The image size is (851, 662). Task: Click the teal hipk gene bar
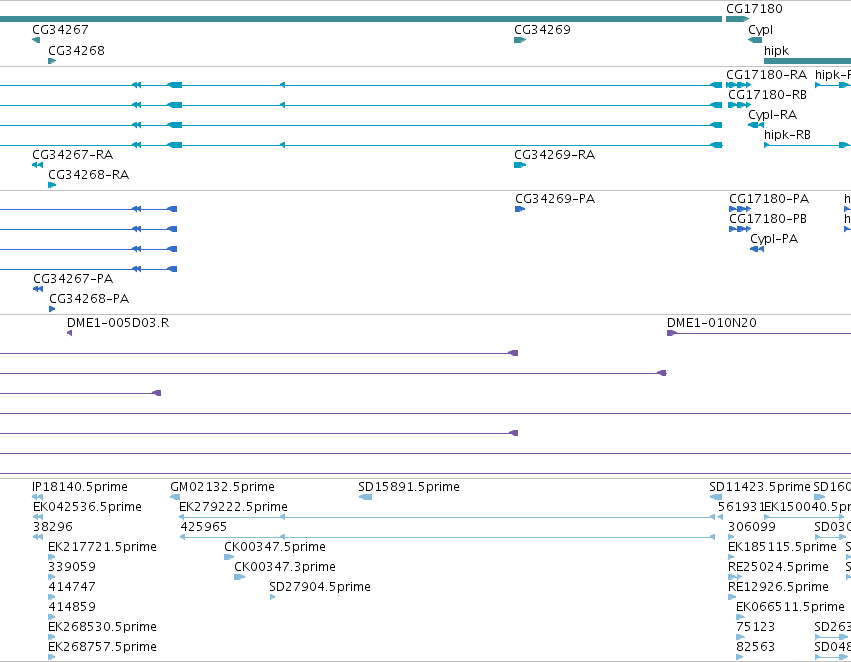[x=807, y=61]
